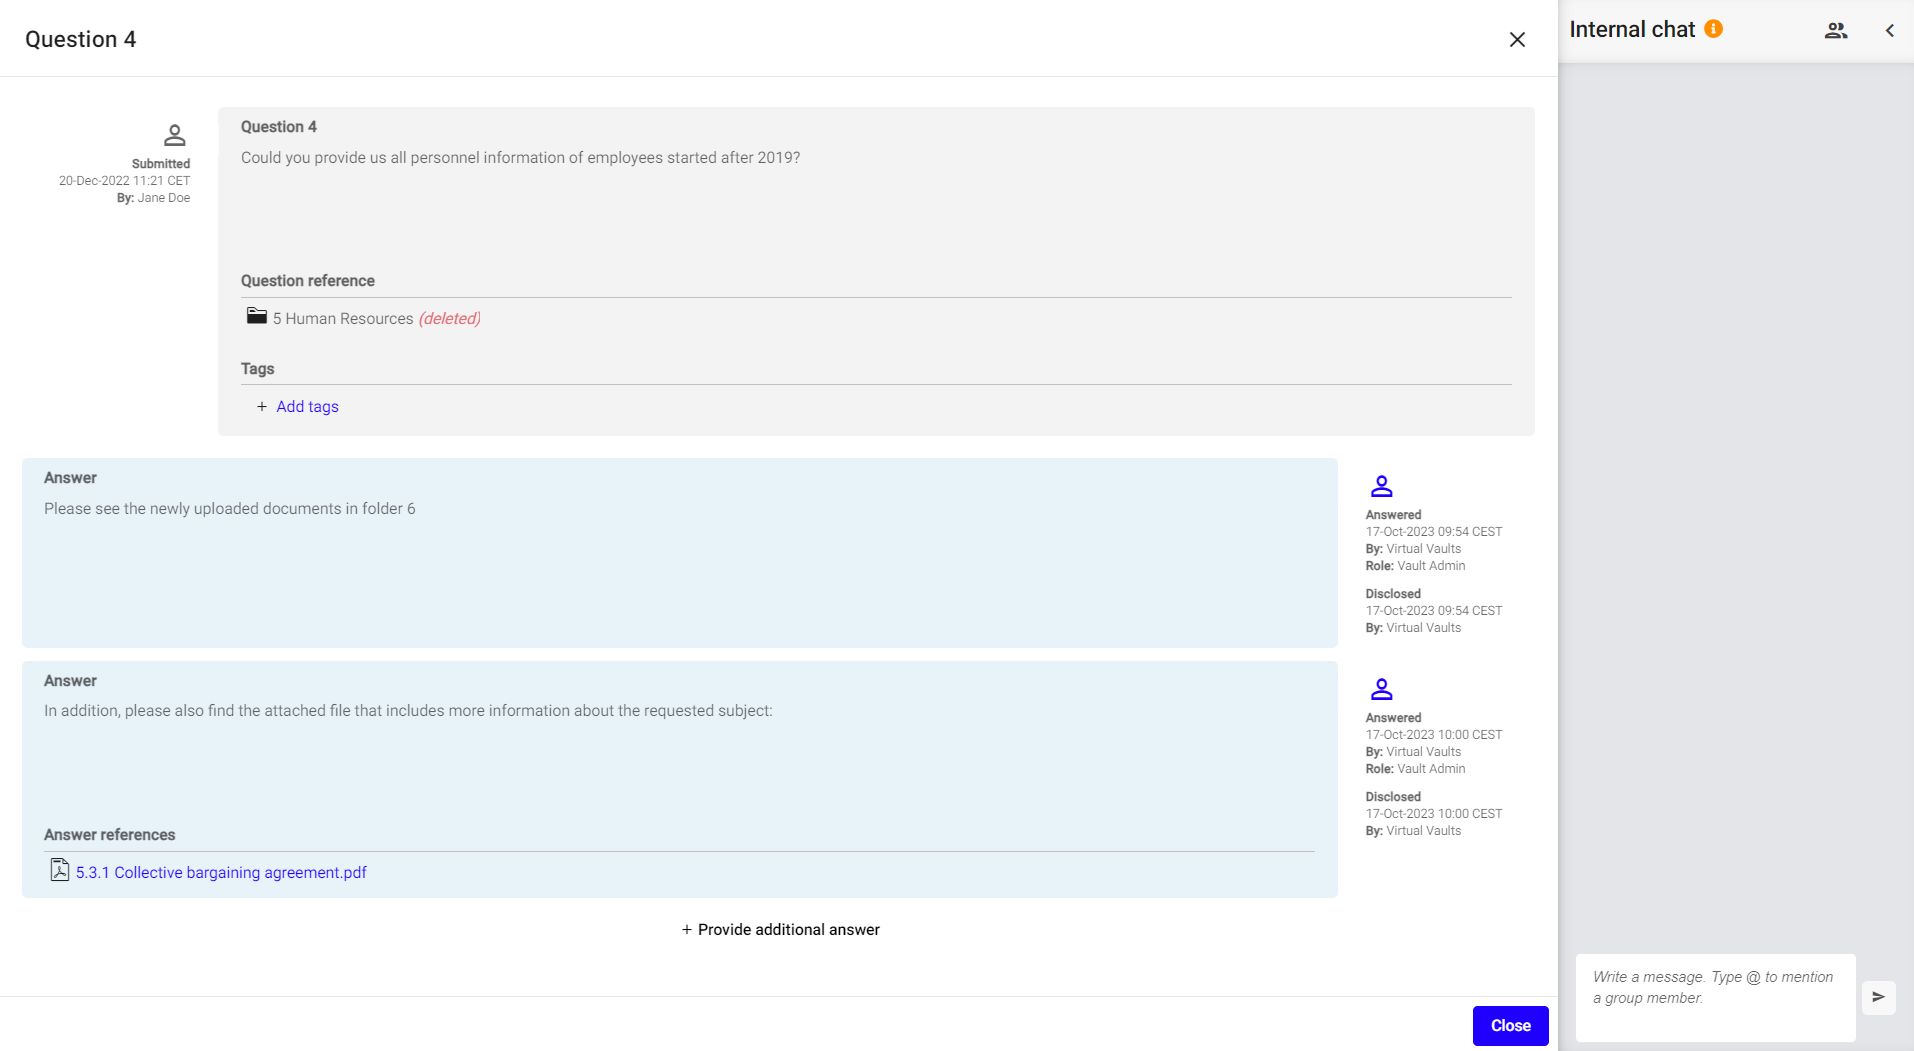Click the Internal chat heading

point(1631,30)
